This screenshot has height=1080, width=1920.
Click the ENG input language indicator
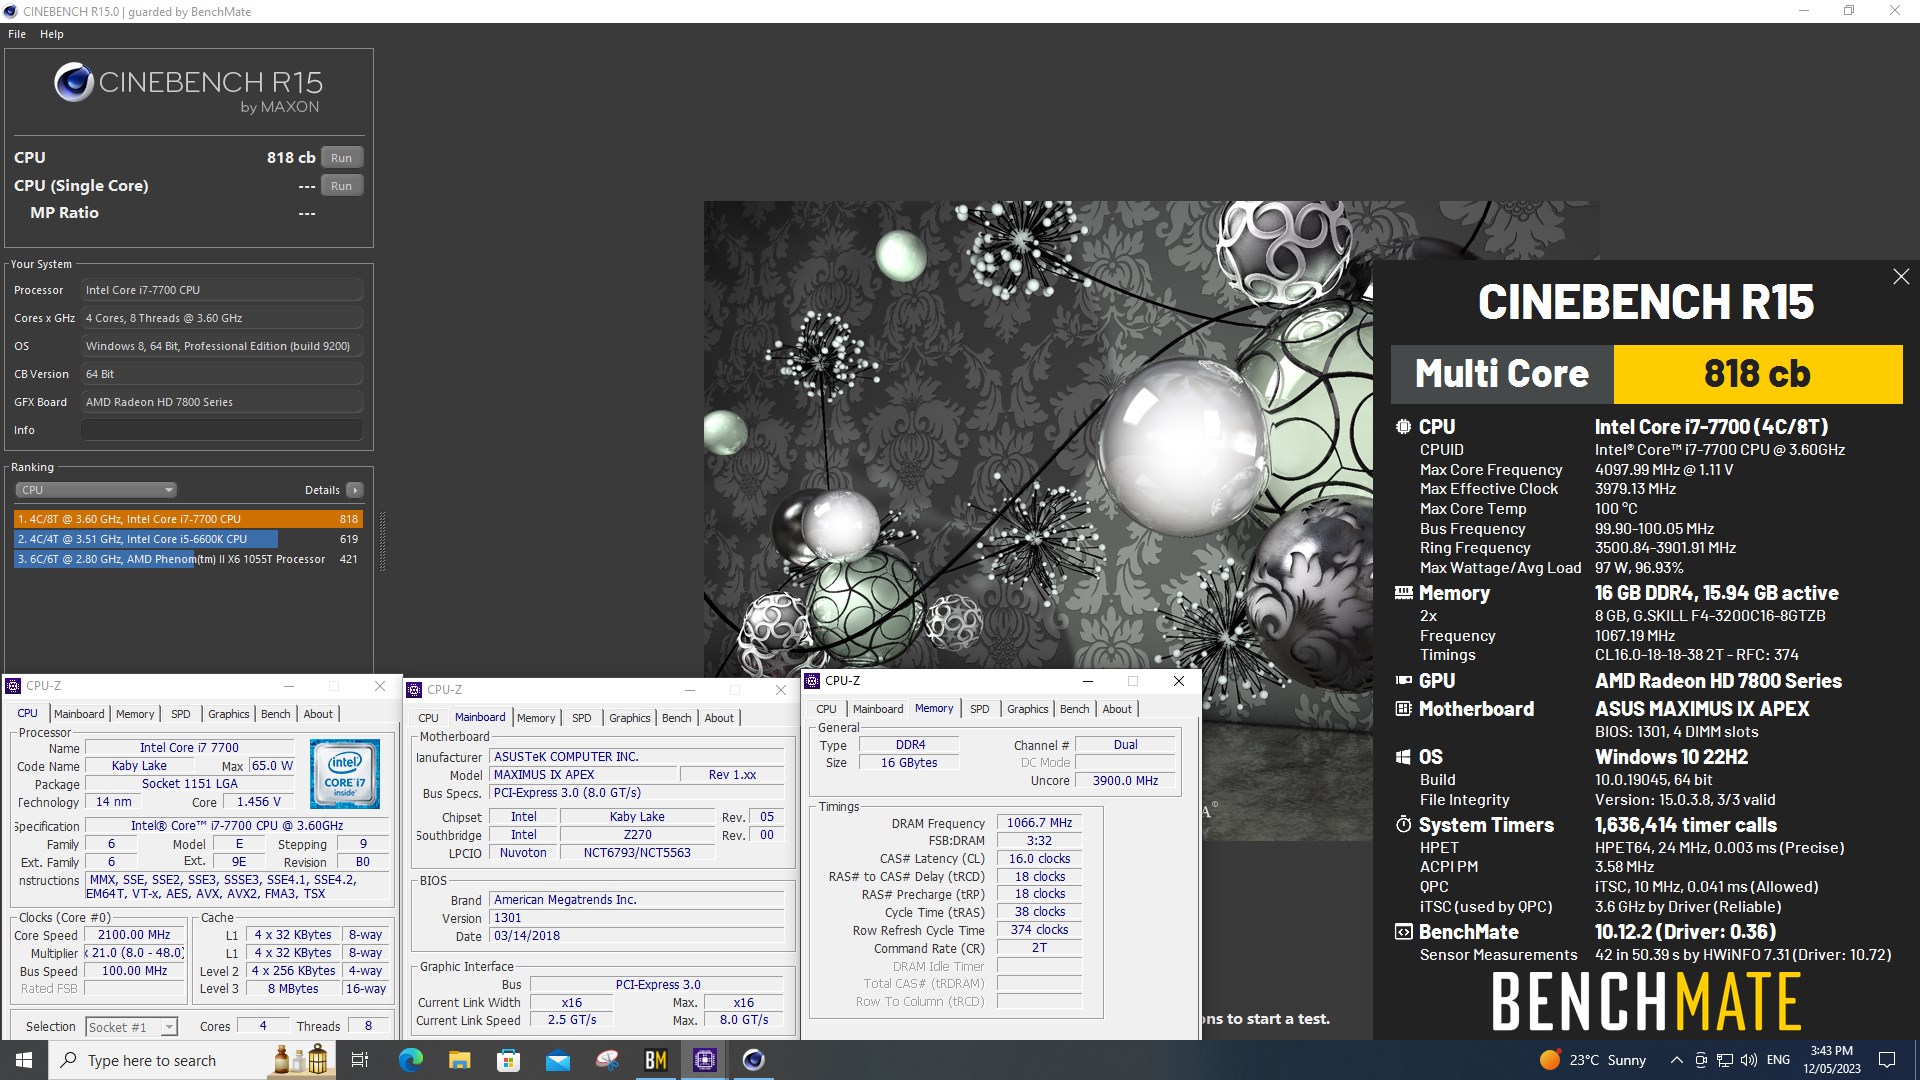tap(1778, 1060)
